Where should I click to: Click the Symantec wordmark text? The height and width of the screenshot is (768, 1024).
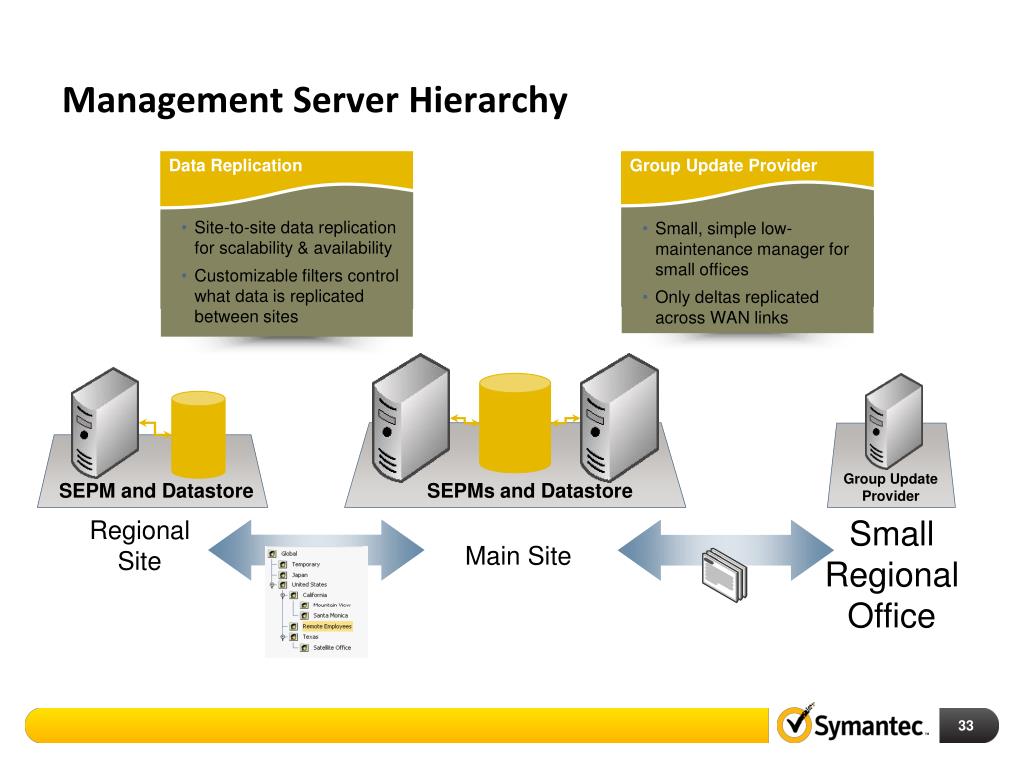pos(871,726)
